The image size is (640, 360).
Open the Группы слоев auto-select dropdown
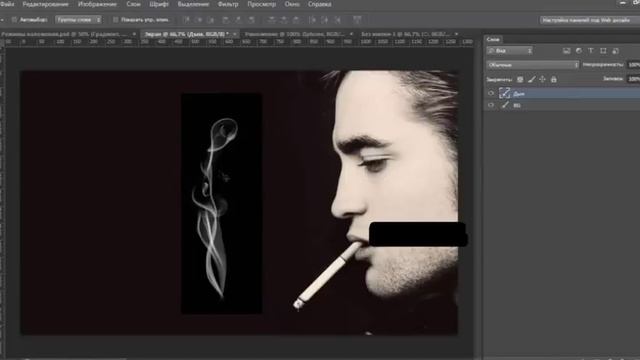(x=78, y=20)
